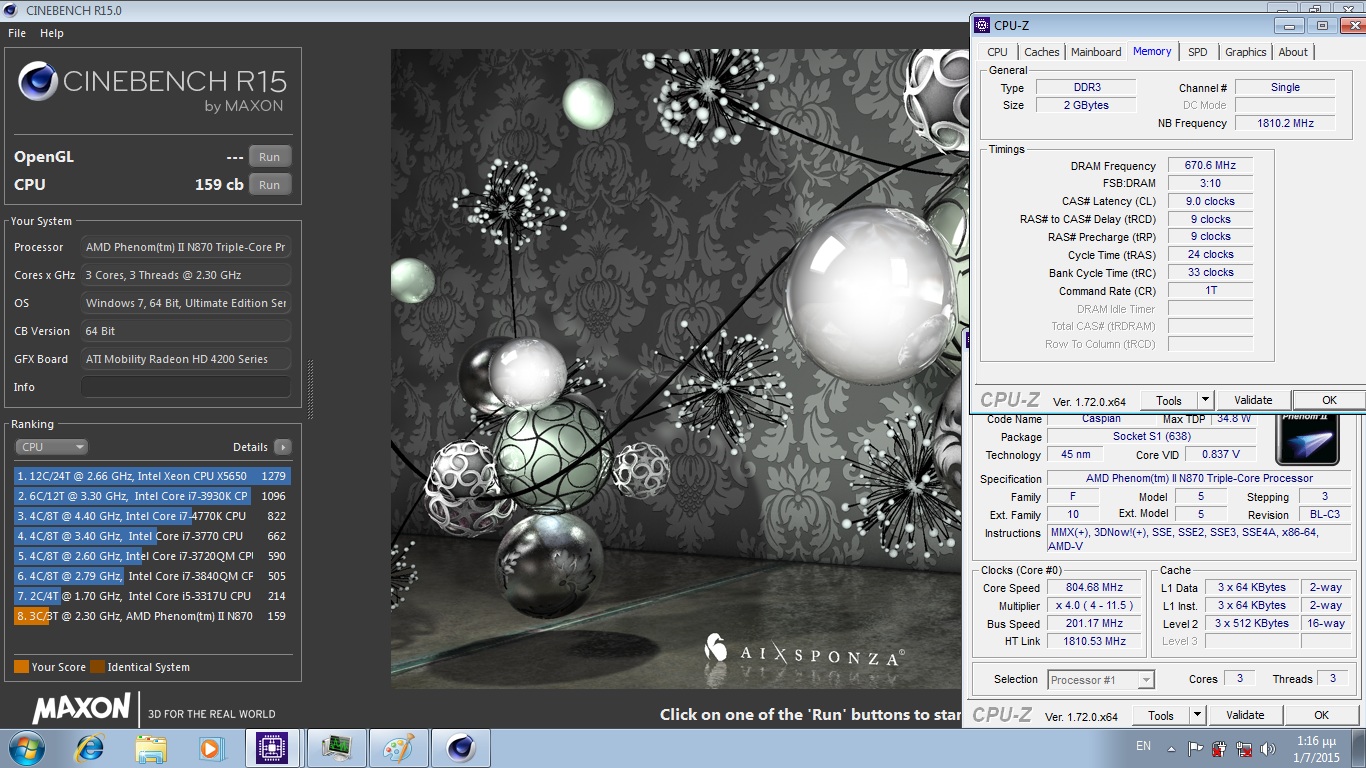Image resolution: width=1366 pixels, height=768 pixels.
Task: Click Validate in front CPU-Z window
Action: 1253,400
